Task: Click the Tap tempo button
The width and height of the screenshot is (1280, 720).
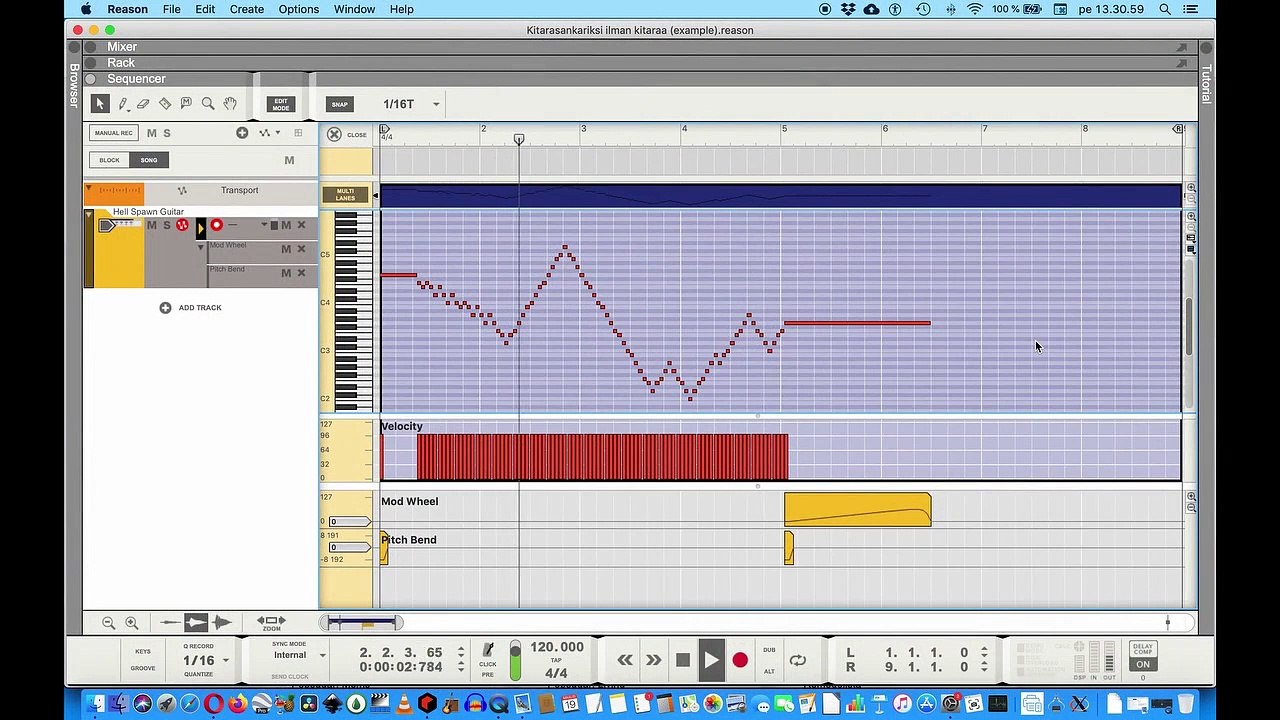Action: pos(556,660)
